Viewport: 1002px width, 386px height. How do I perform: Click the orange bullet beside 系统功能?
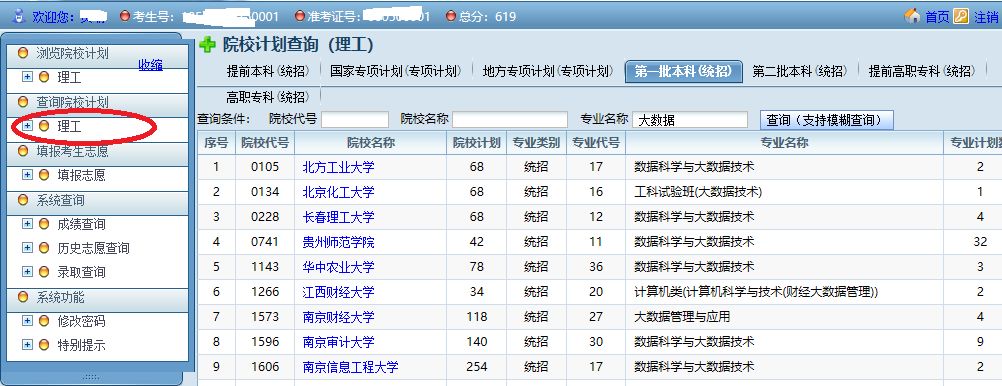click(x=23, y=298)
